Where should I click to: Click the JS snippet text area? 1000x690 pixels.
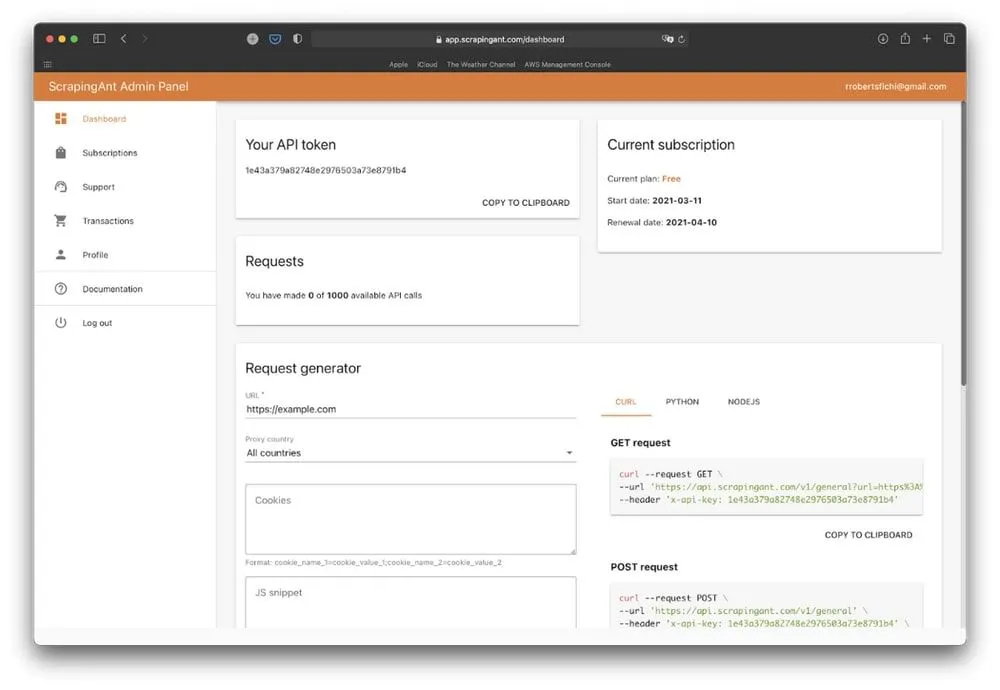pyautogui.click(x=411, y=603)
